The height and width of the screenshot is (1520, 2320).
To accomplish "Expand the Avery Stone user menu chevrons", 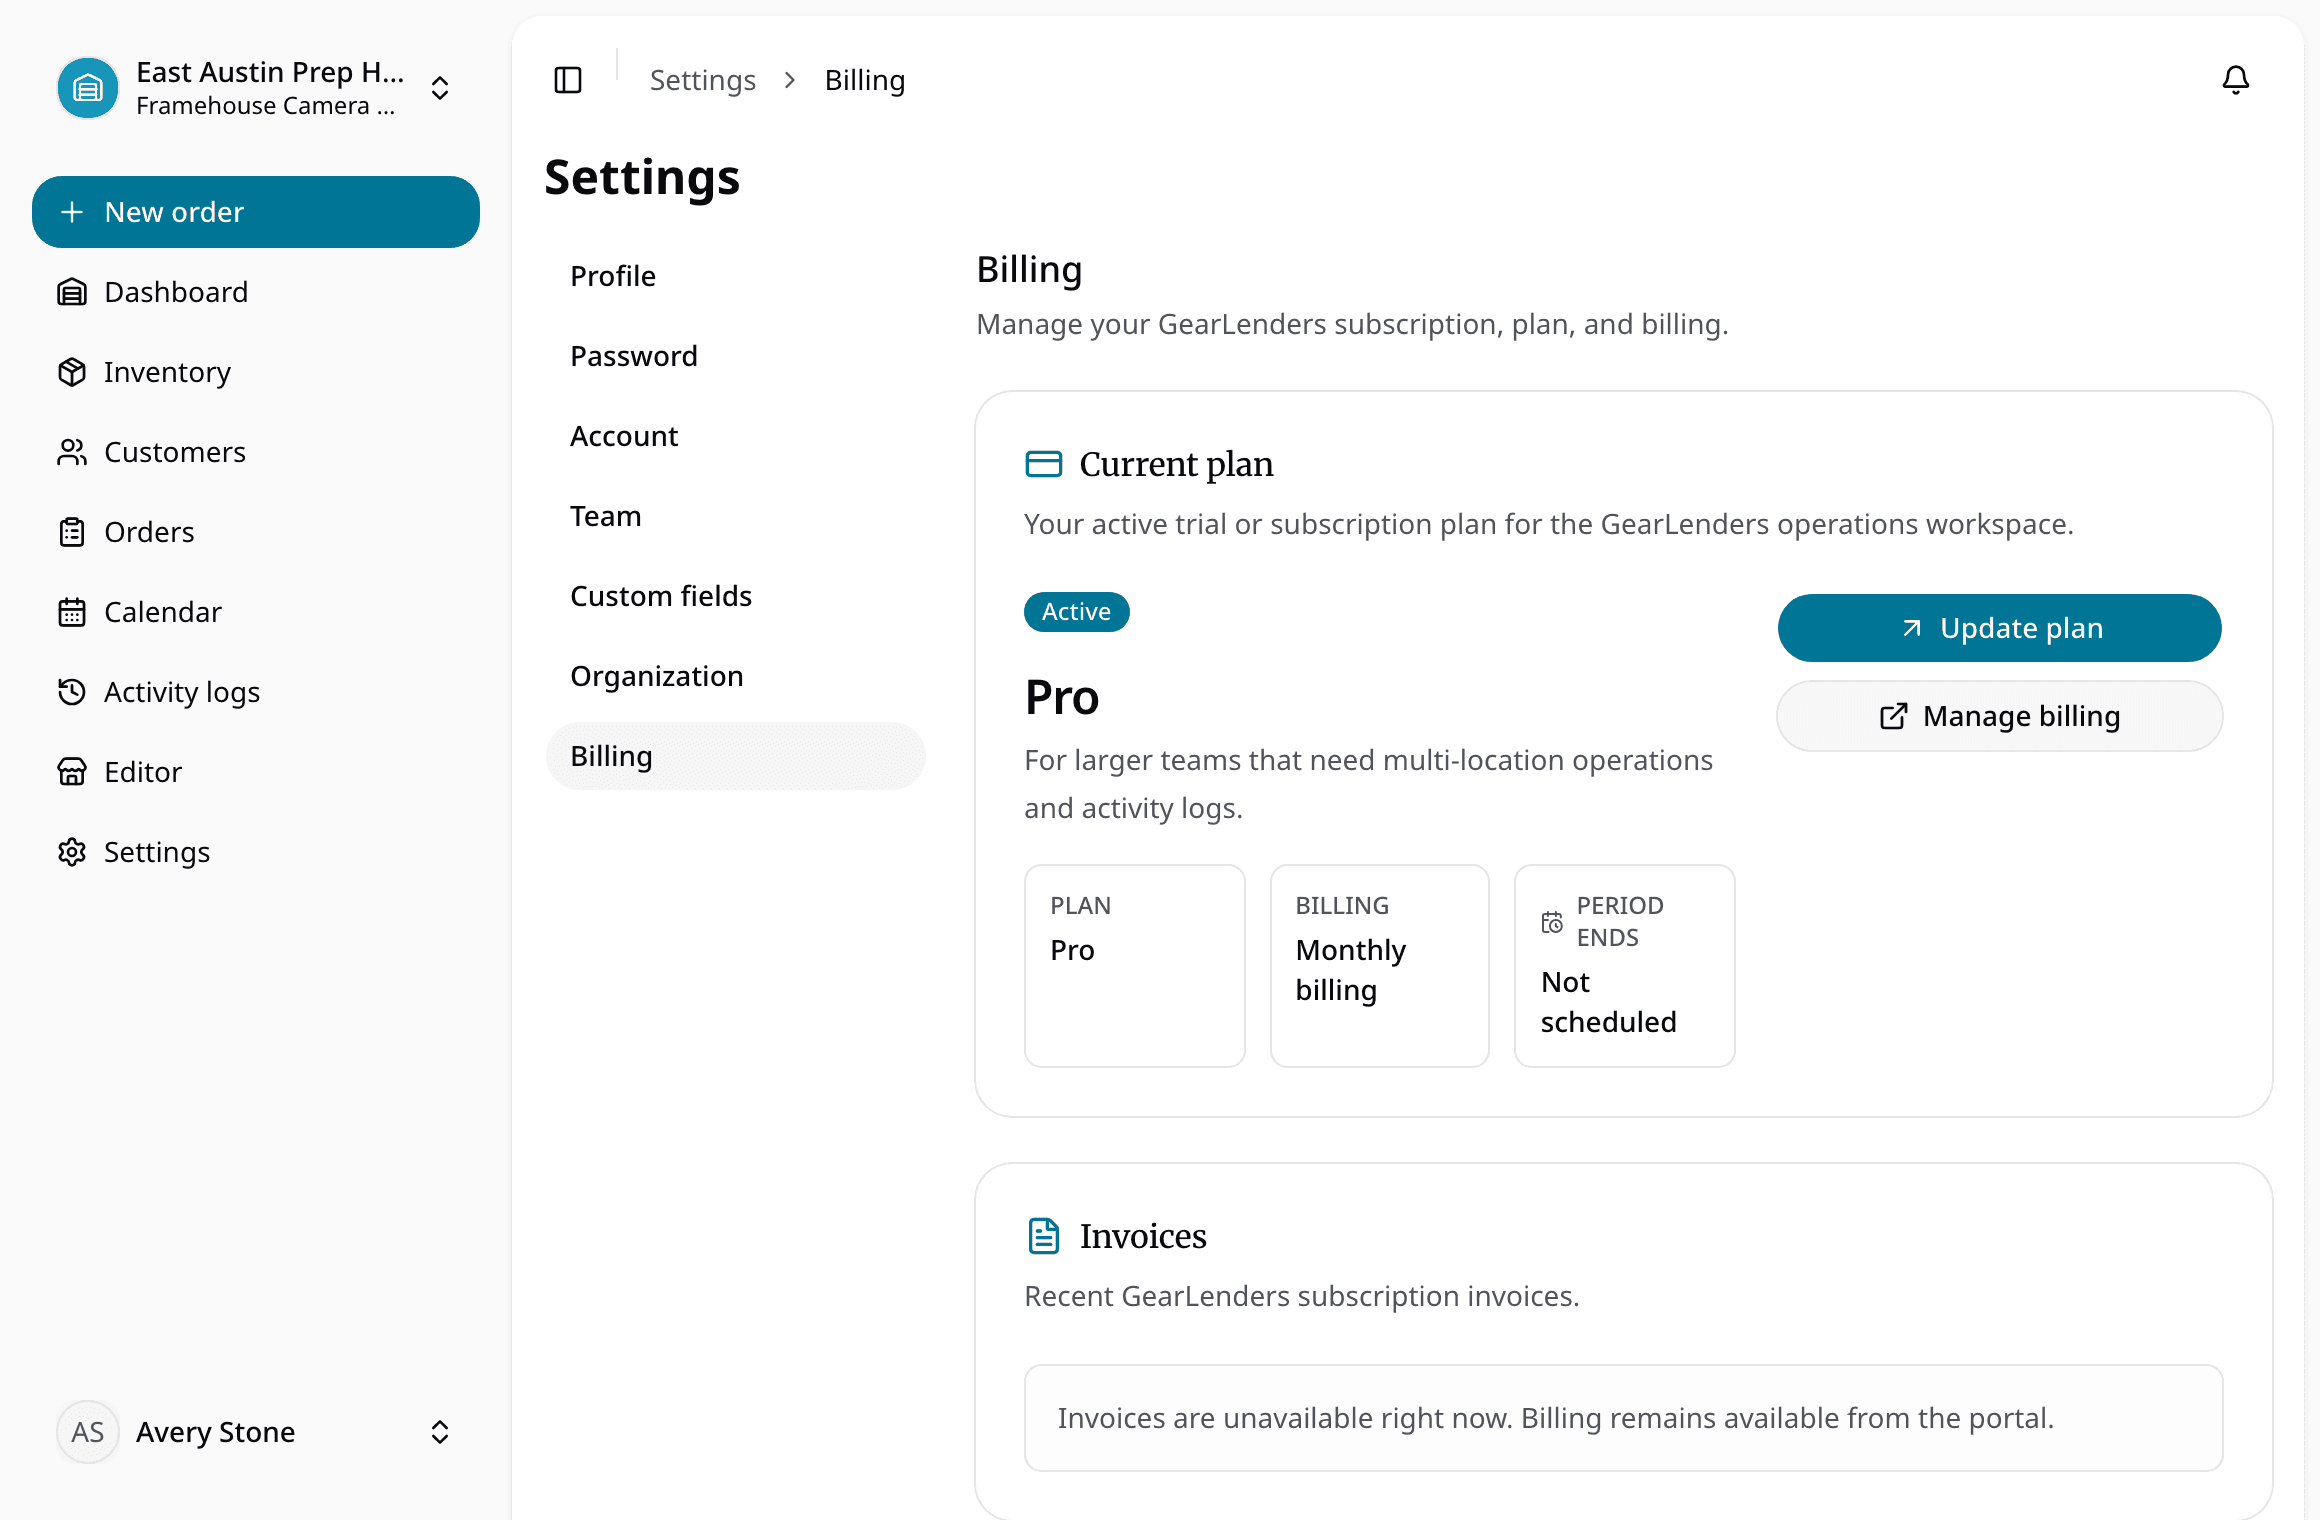I will [440, 1432].
